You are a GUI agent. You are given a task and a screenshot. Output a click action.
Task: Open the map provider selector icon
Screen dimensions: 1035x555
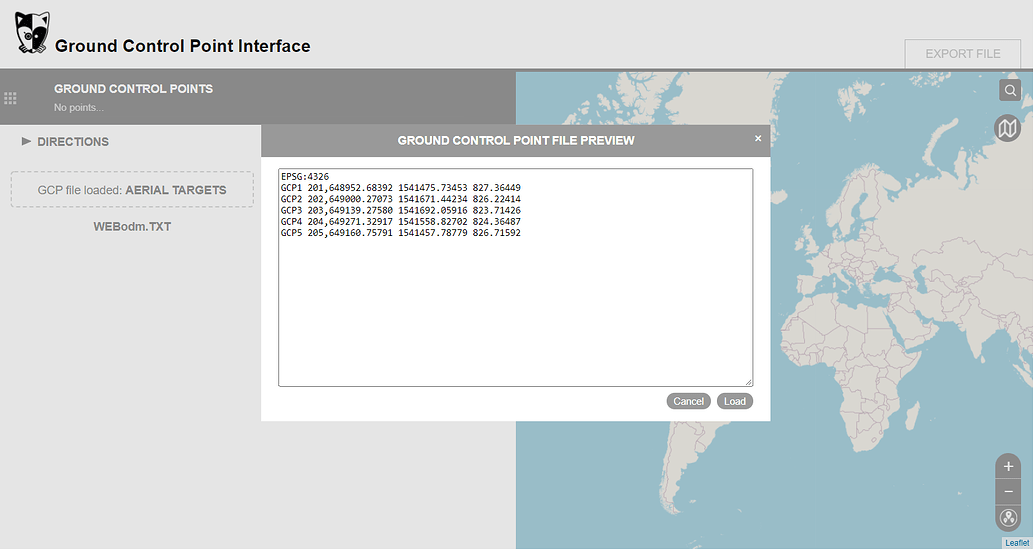point(1008,128)
